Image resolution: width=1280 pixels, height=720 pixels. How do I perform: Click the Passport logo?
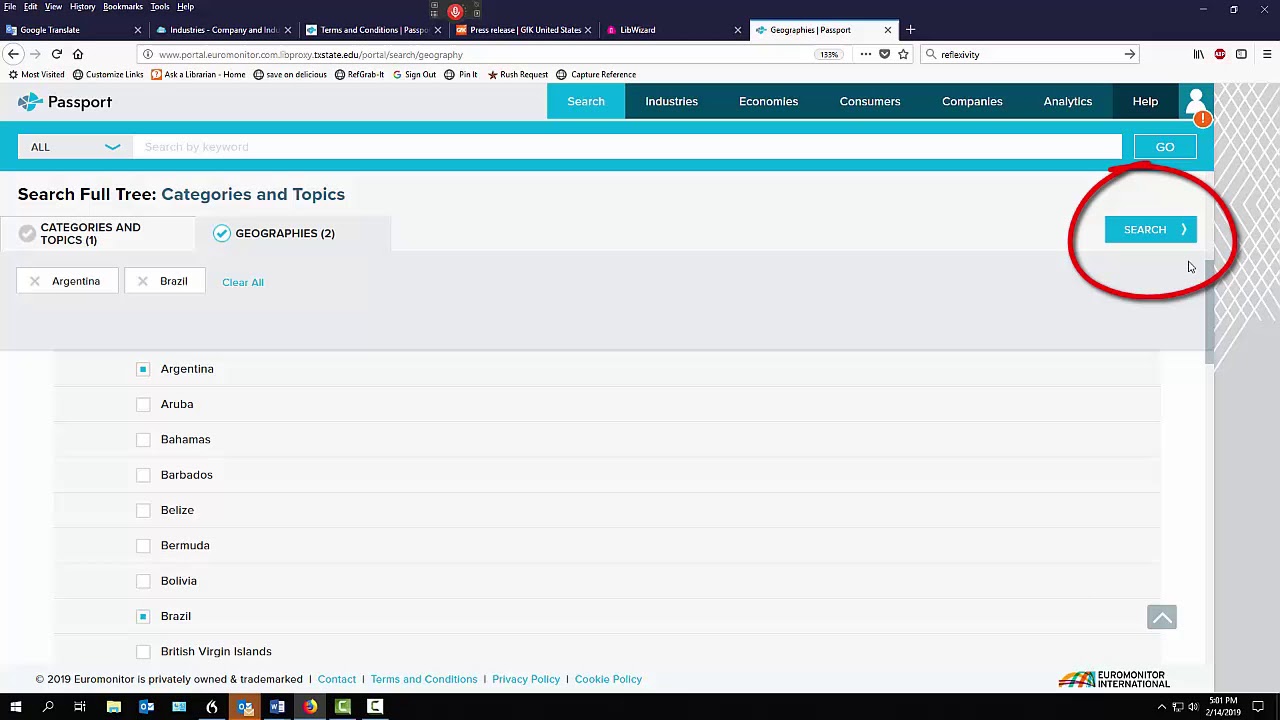65,102
